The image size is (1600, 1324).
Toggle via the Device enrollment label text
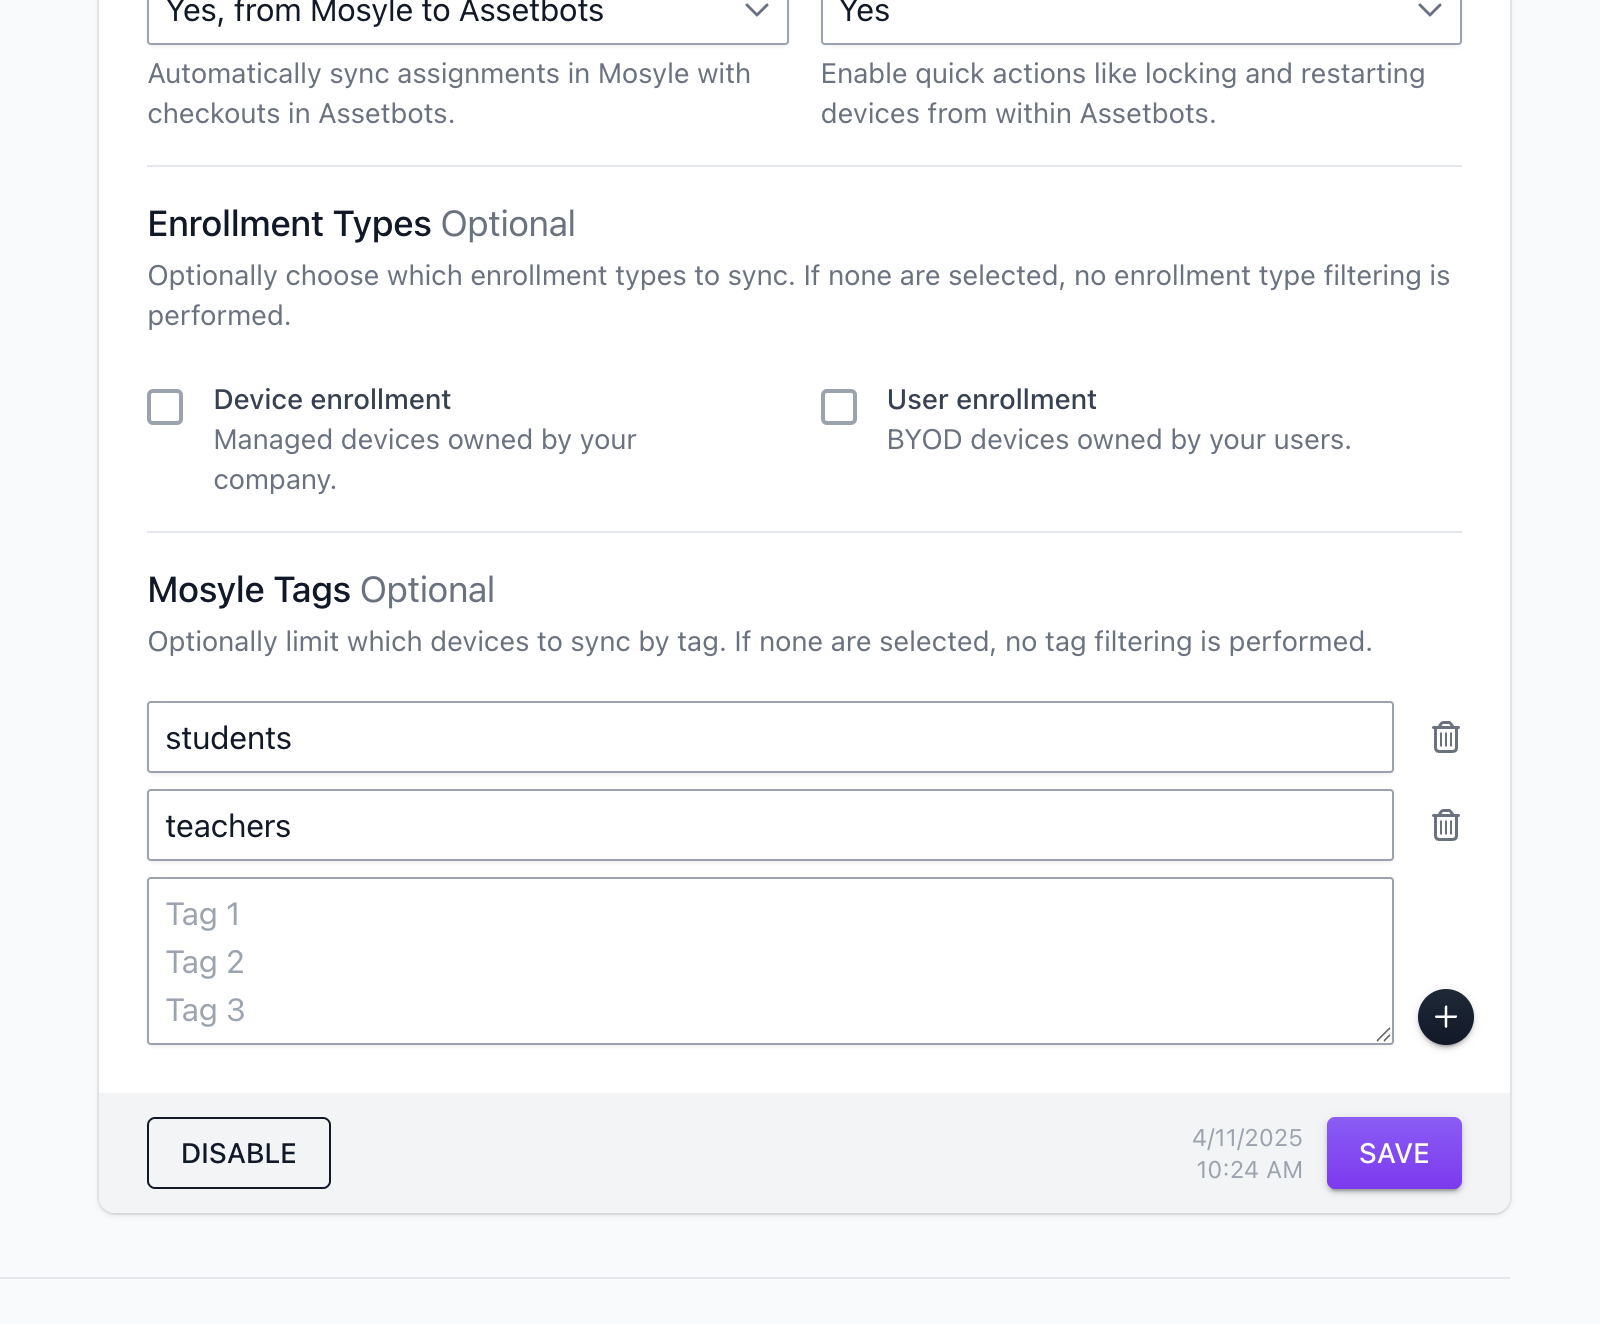click(x=332, y=399)
